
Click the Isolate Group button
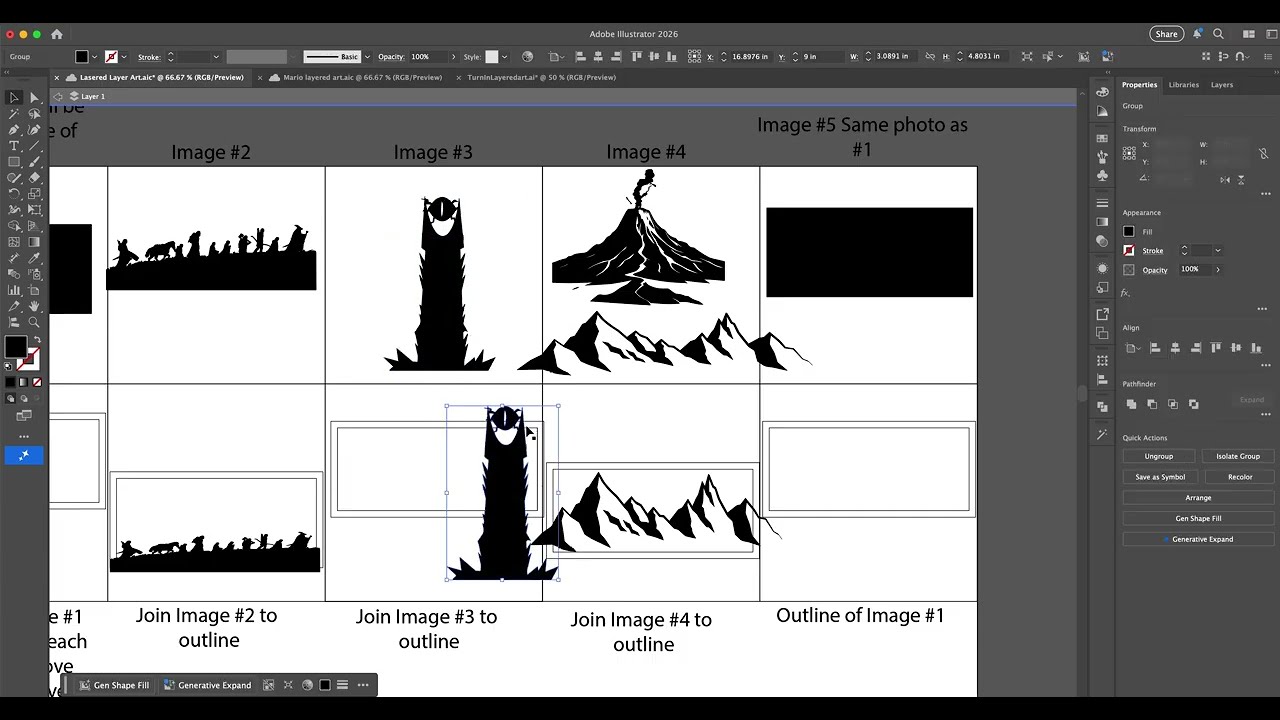tap(1237, 456)
